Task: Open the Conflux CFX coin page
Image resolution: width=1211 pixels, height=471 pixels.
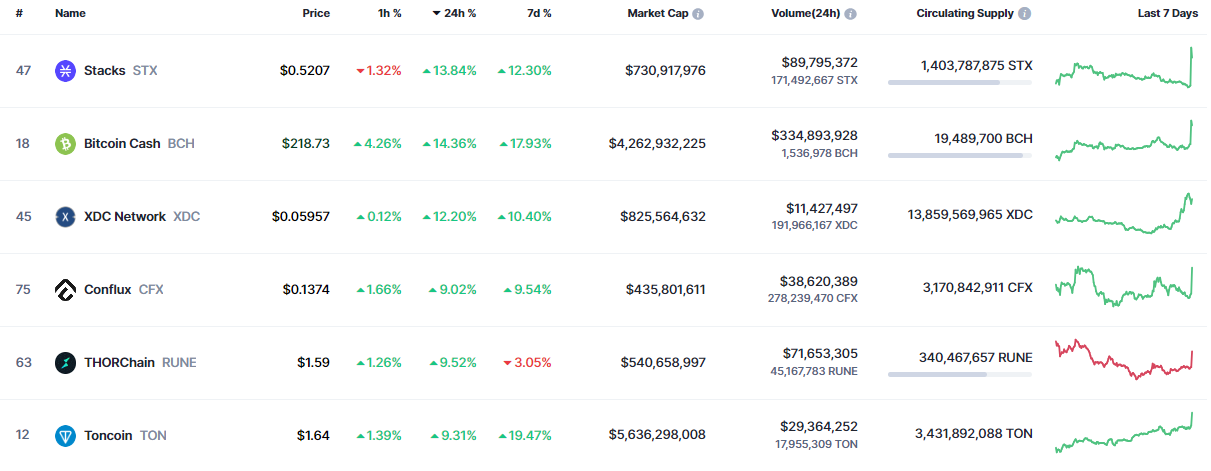Action: [x=123, y=290]
